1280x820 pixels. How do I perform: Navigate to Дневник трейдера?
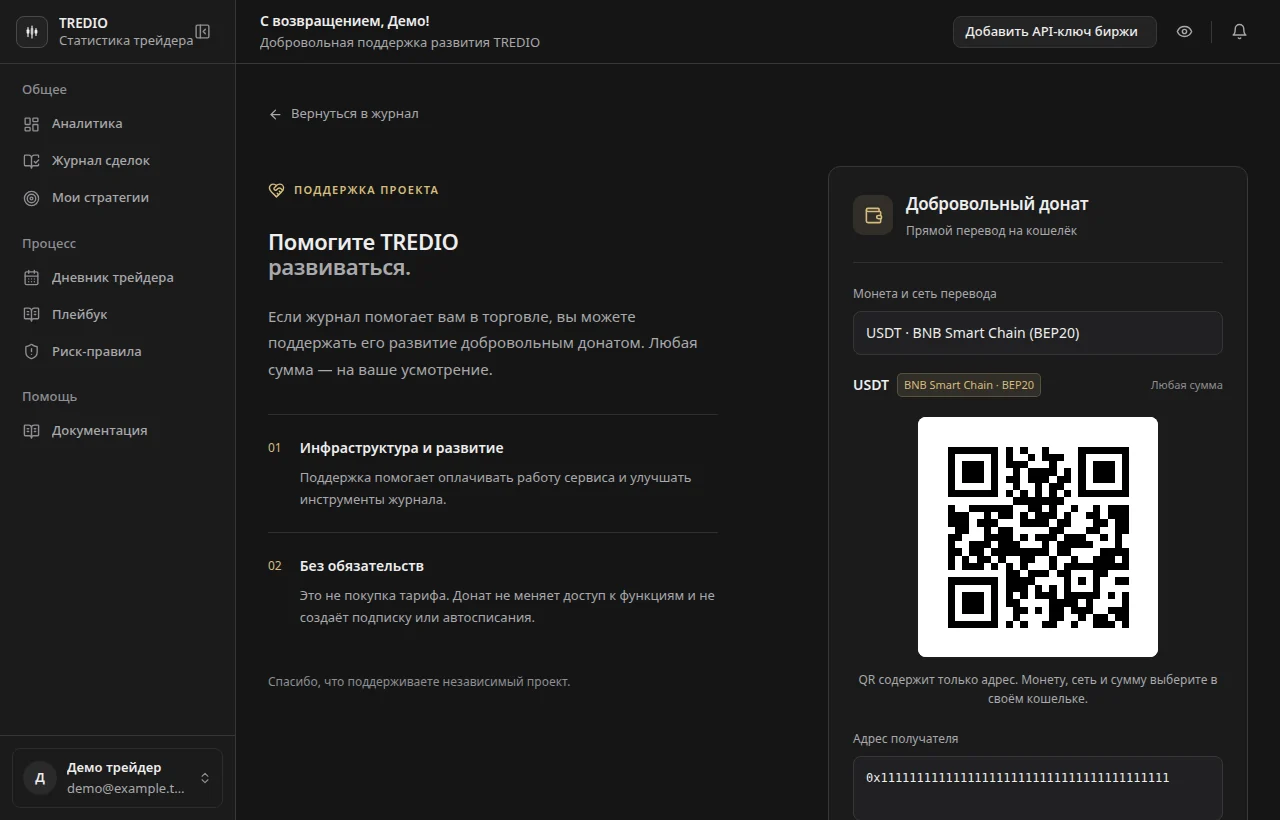[118, 278]
